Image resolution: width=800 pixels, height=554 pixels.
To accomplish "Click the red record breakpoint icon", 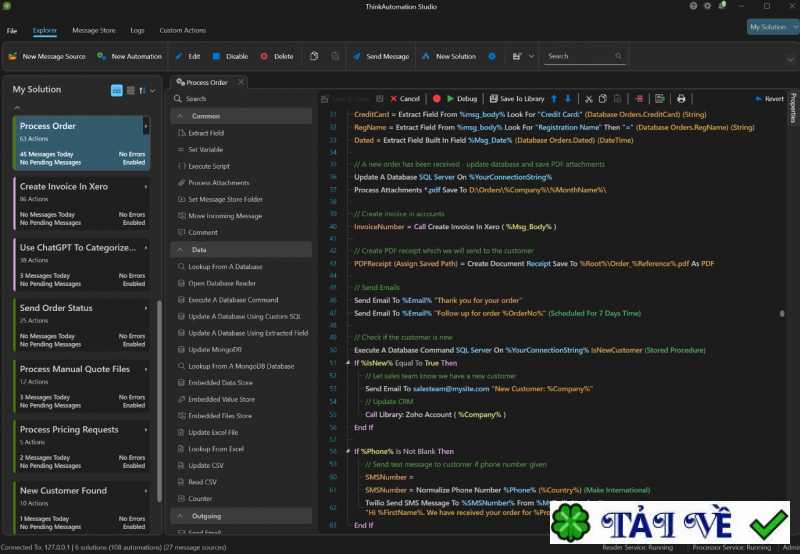I will pyautogui.click(x=436, y=99).
